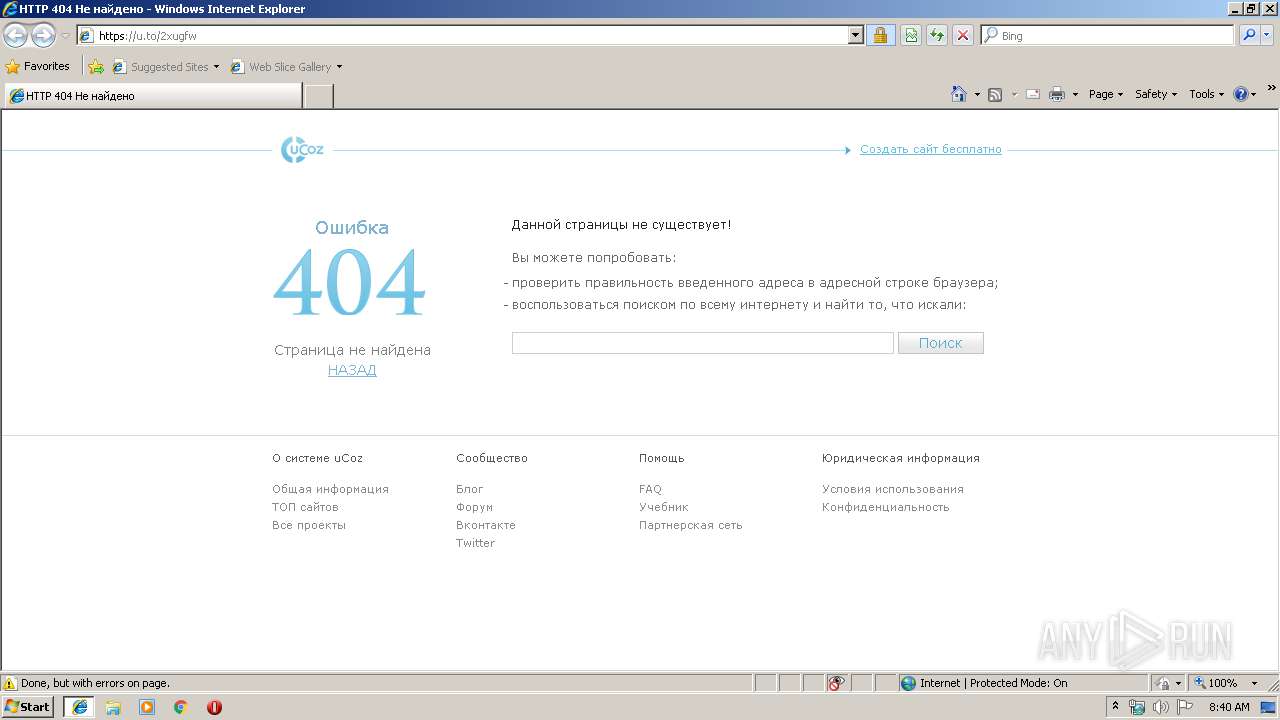Click the uCoz page search input field
Screen dimensions: 1280x720
703,343
